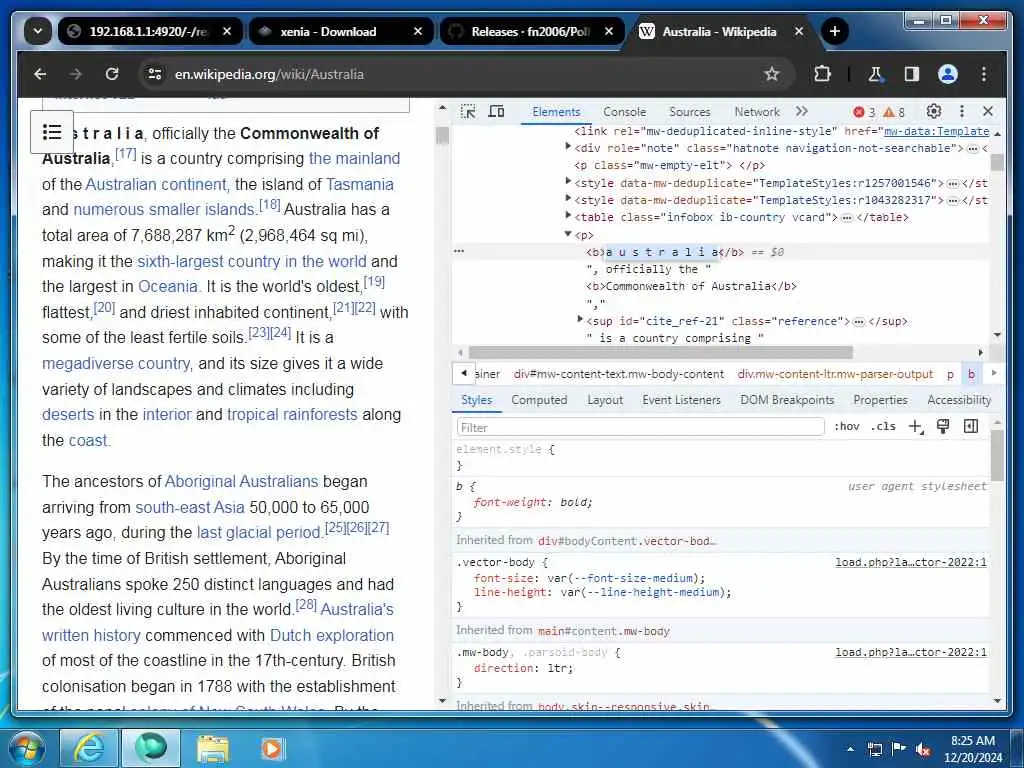Open the Event Listeners tab
1024x768 pixels.
(x=681, y=400)
